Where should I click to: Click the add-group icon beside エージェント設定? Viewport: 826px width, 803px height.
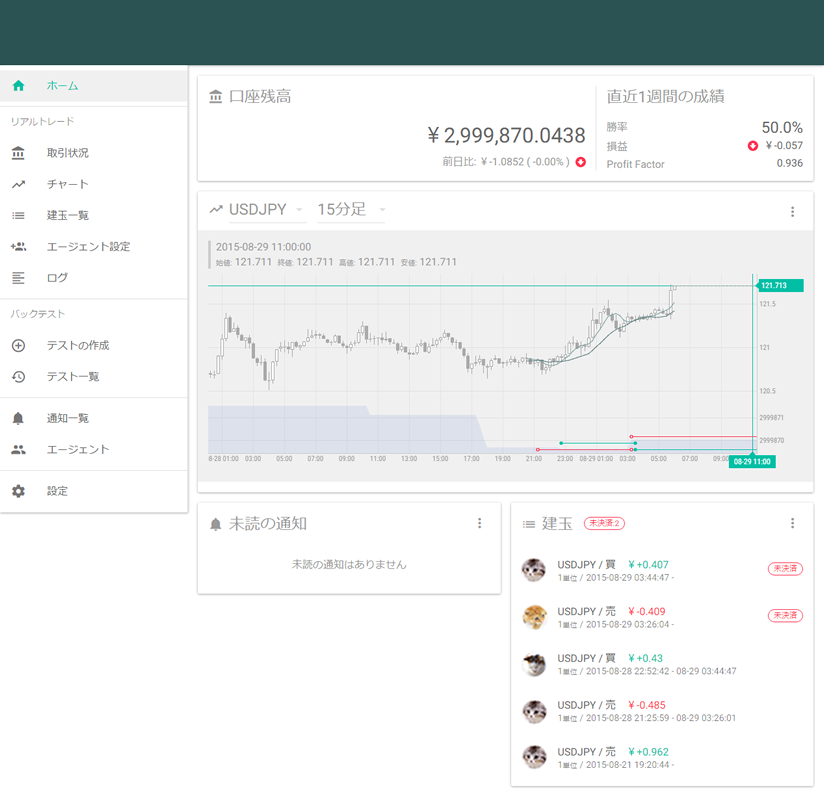pos(18,246)
